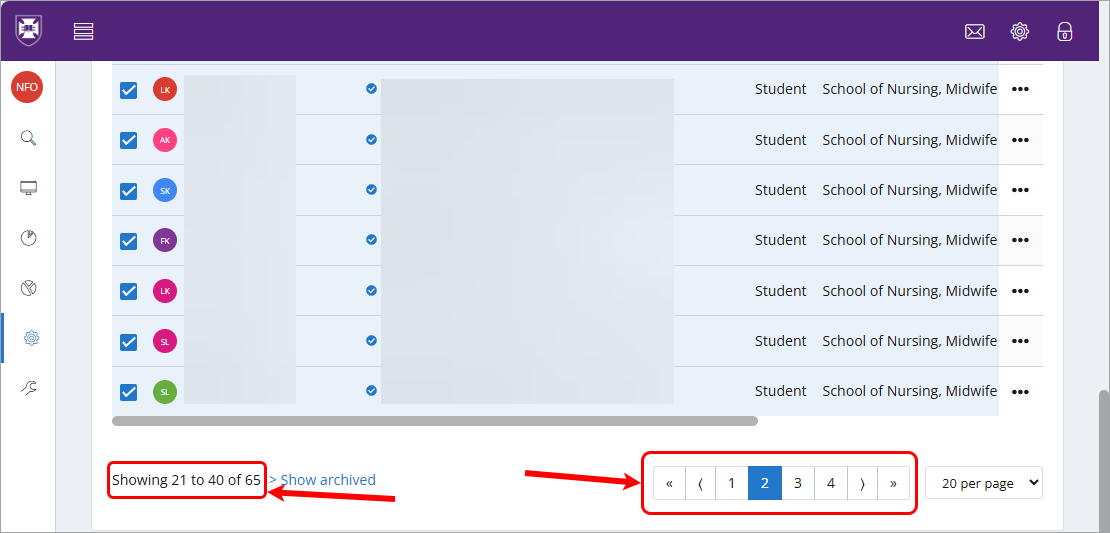Open the pie clock icon in sidebar
Image resolution: width=1110 pixels, height=533 pixels.
(x=28, y=238)
